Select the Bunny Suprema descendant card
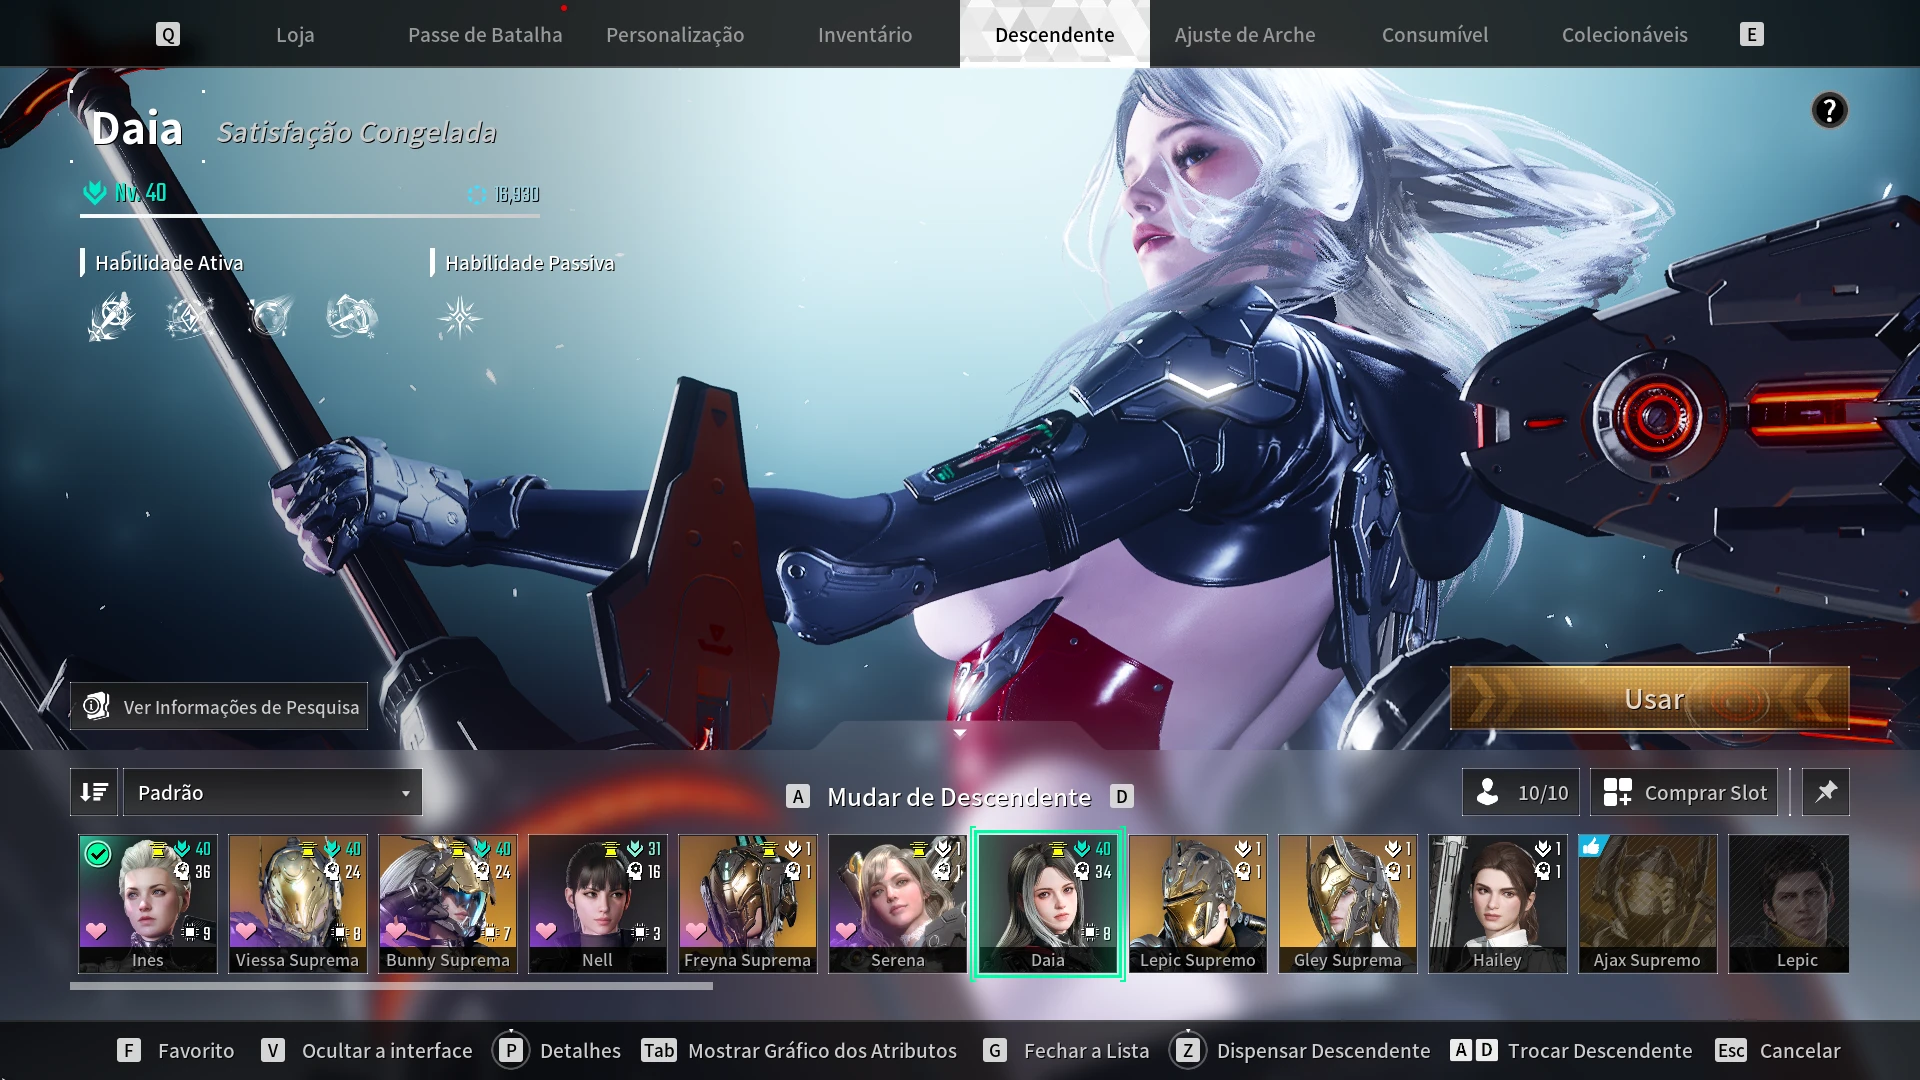Image resolution: width=1920 pixels, height=1080 pixels. [x=448, y=904]
